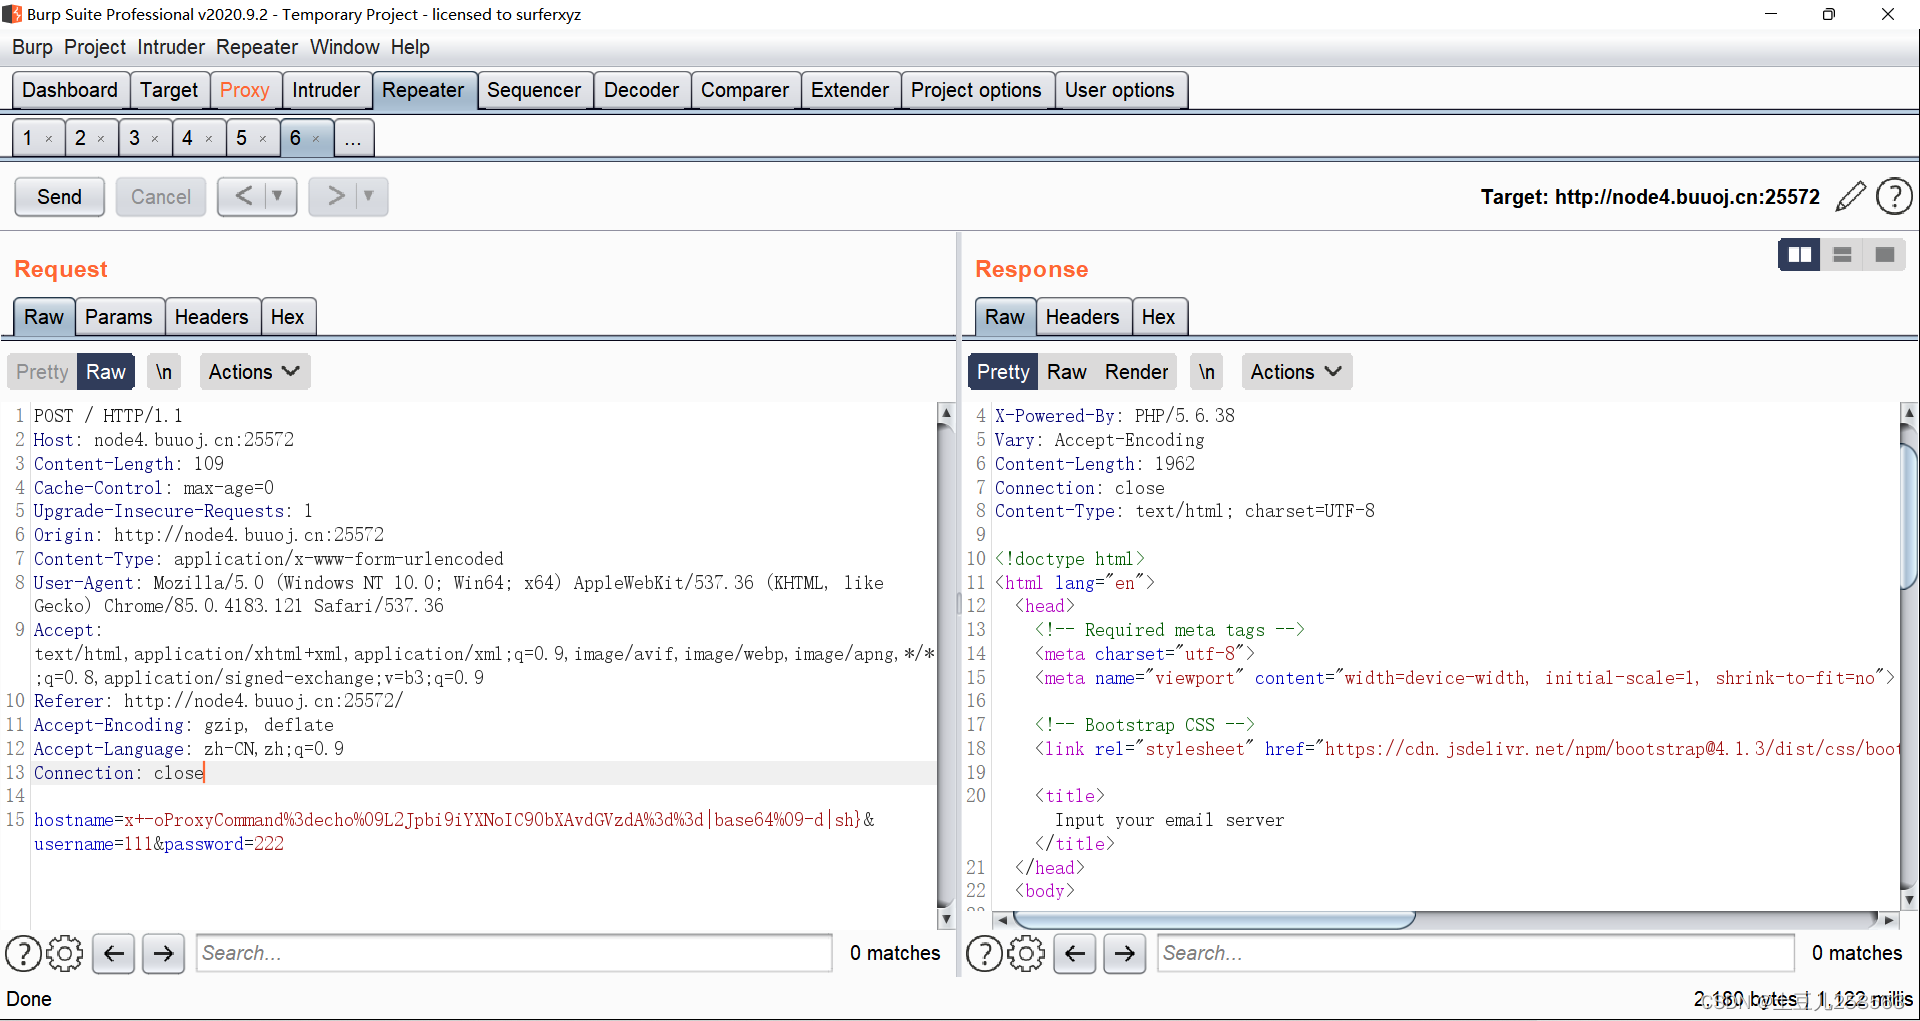Image resolution: width=1920 pixels, height=1021 pixels.
Task: Open the User options tab
Action: tap(1120, 90)
